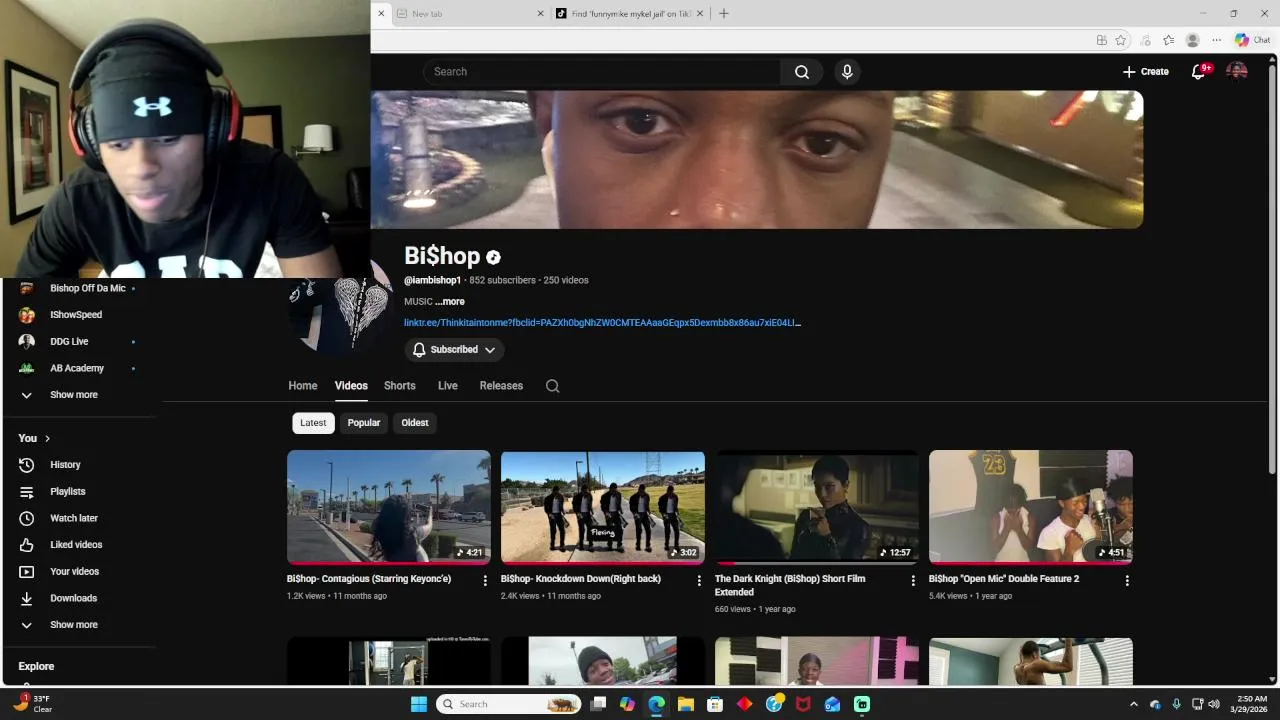Close the New tab browser tab
This screenshot has width=1280, height=720.
541,14
